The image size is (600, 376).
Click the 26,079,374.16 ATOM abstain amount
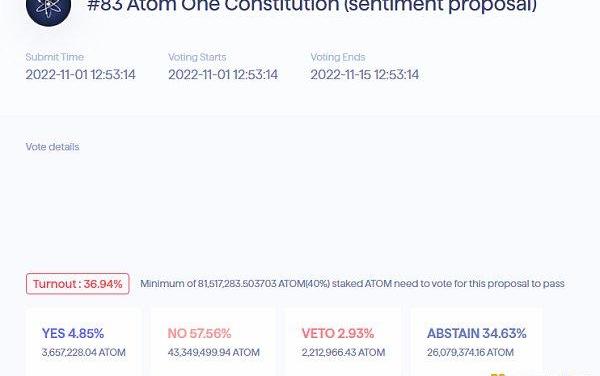click(470, 352)
